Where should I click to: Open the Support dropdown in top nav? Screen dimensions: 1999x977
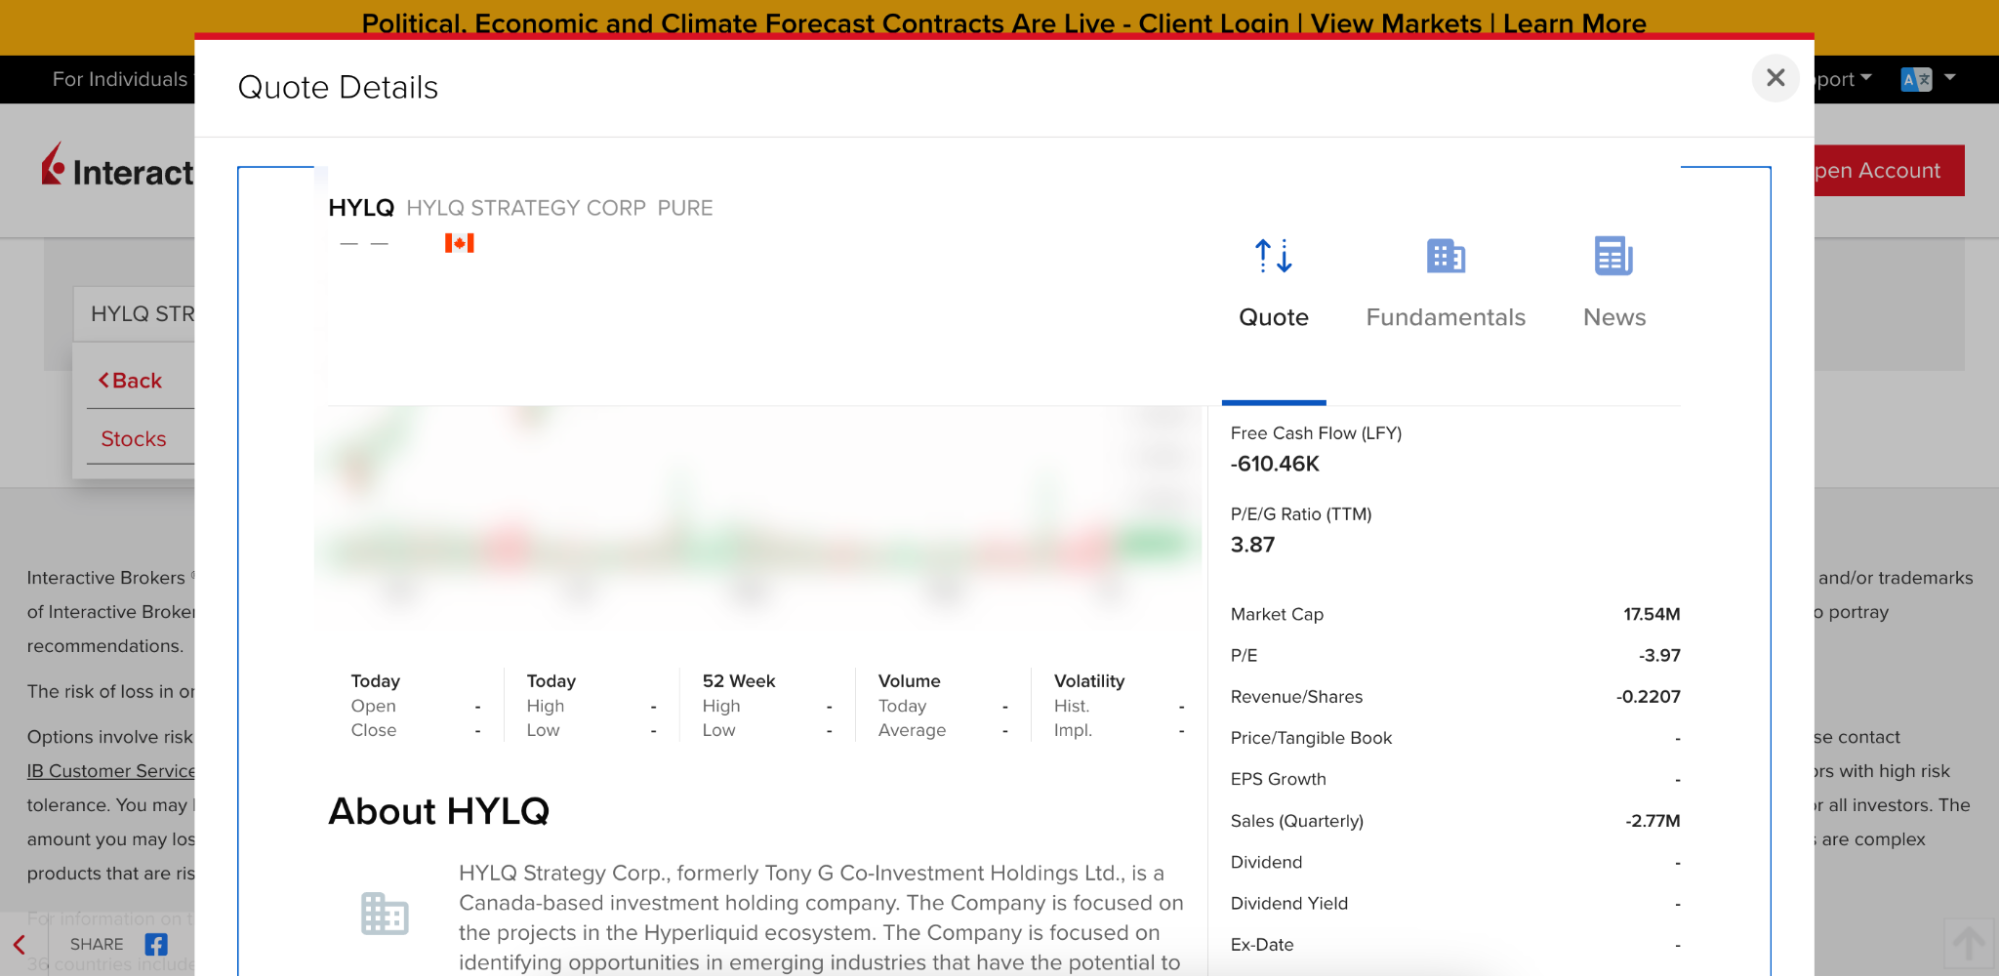pos(1843,79)
